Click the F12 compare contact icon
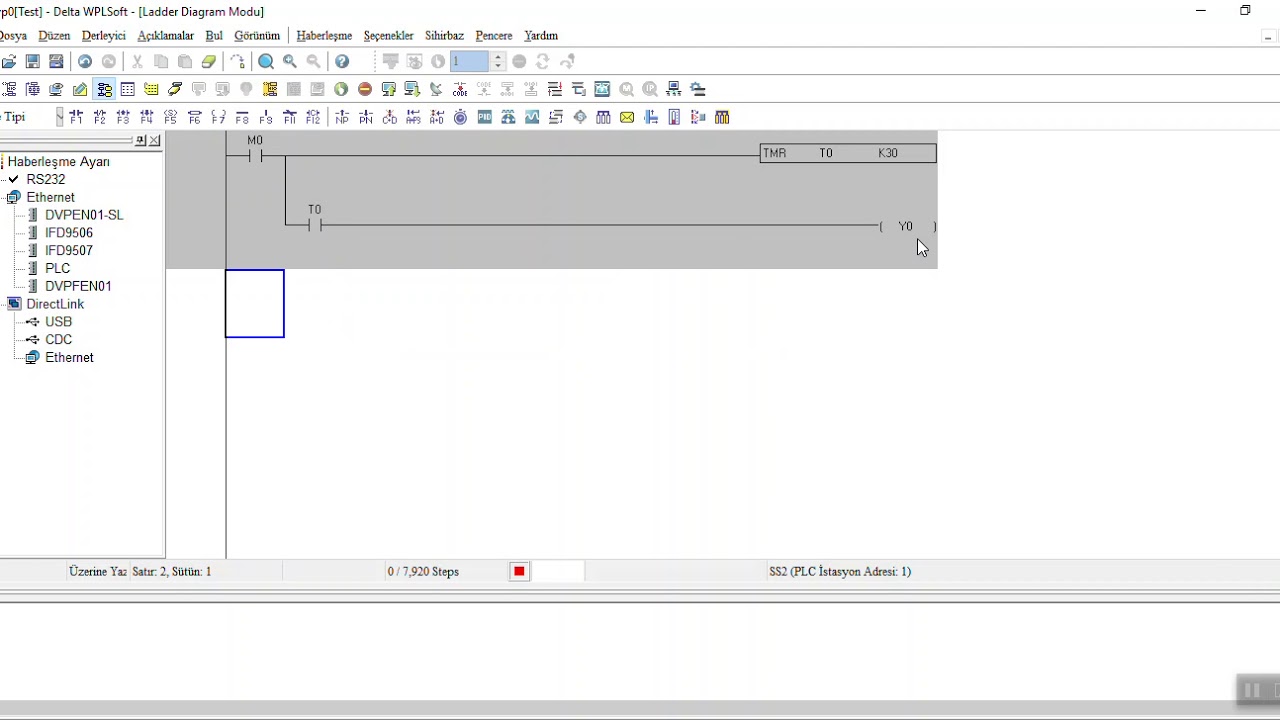Screen dimensions: 1280x720 click(x=313, y=117)
